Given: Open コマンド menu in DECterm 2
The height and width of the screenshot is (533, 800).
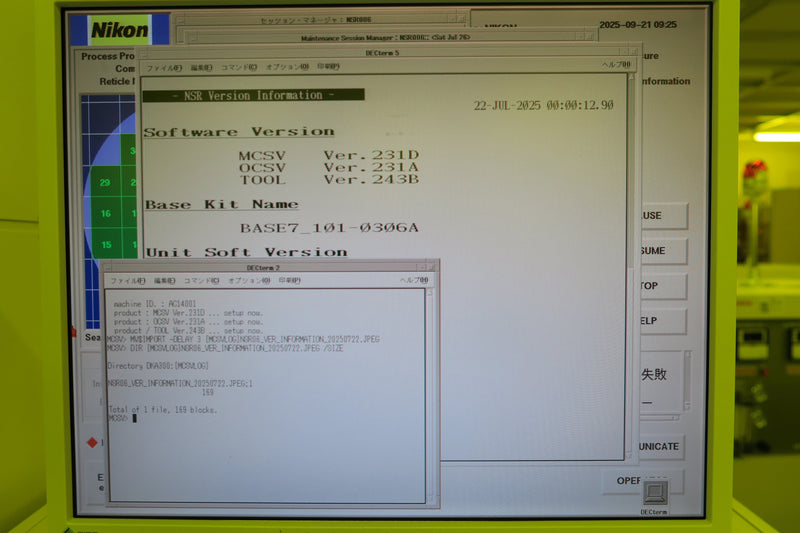Looking at the screenshot, I should click(202, 281).
